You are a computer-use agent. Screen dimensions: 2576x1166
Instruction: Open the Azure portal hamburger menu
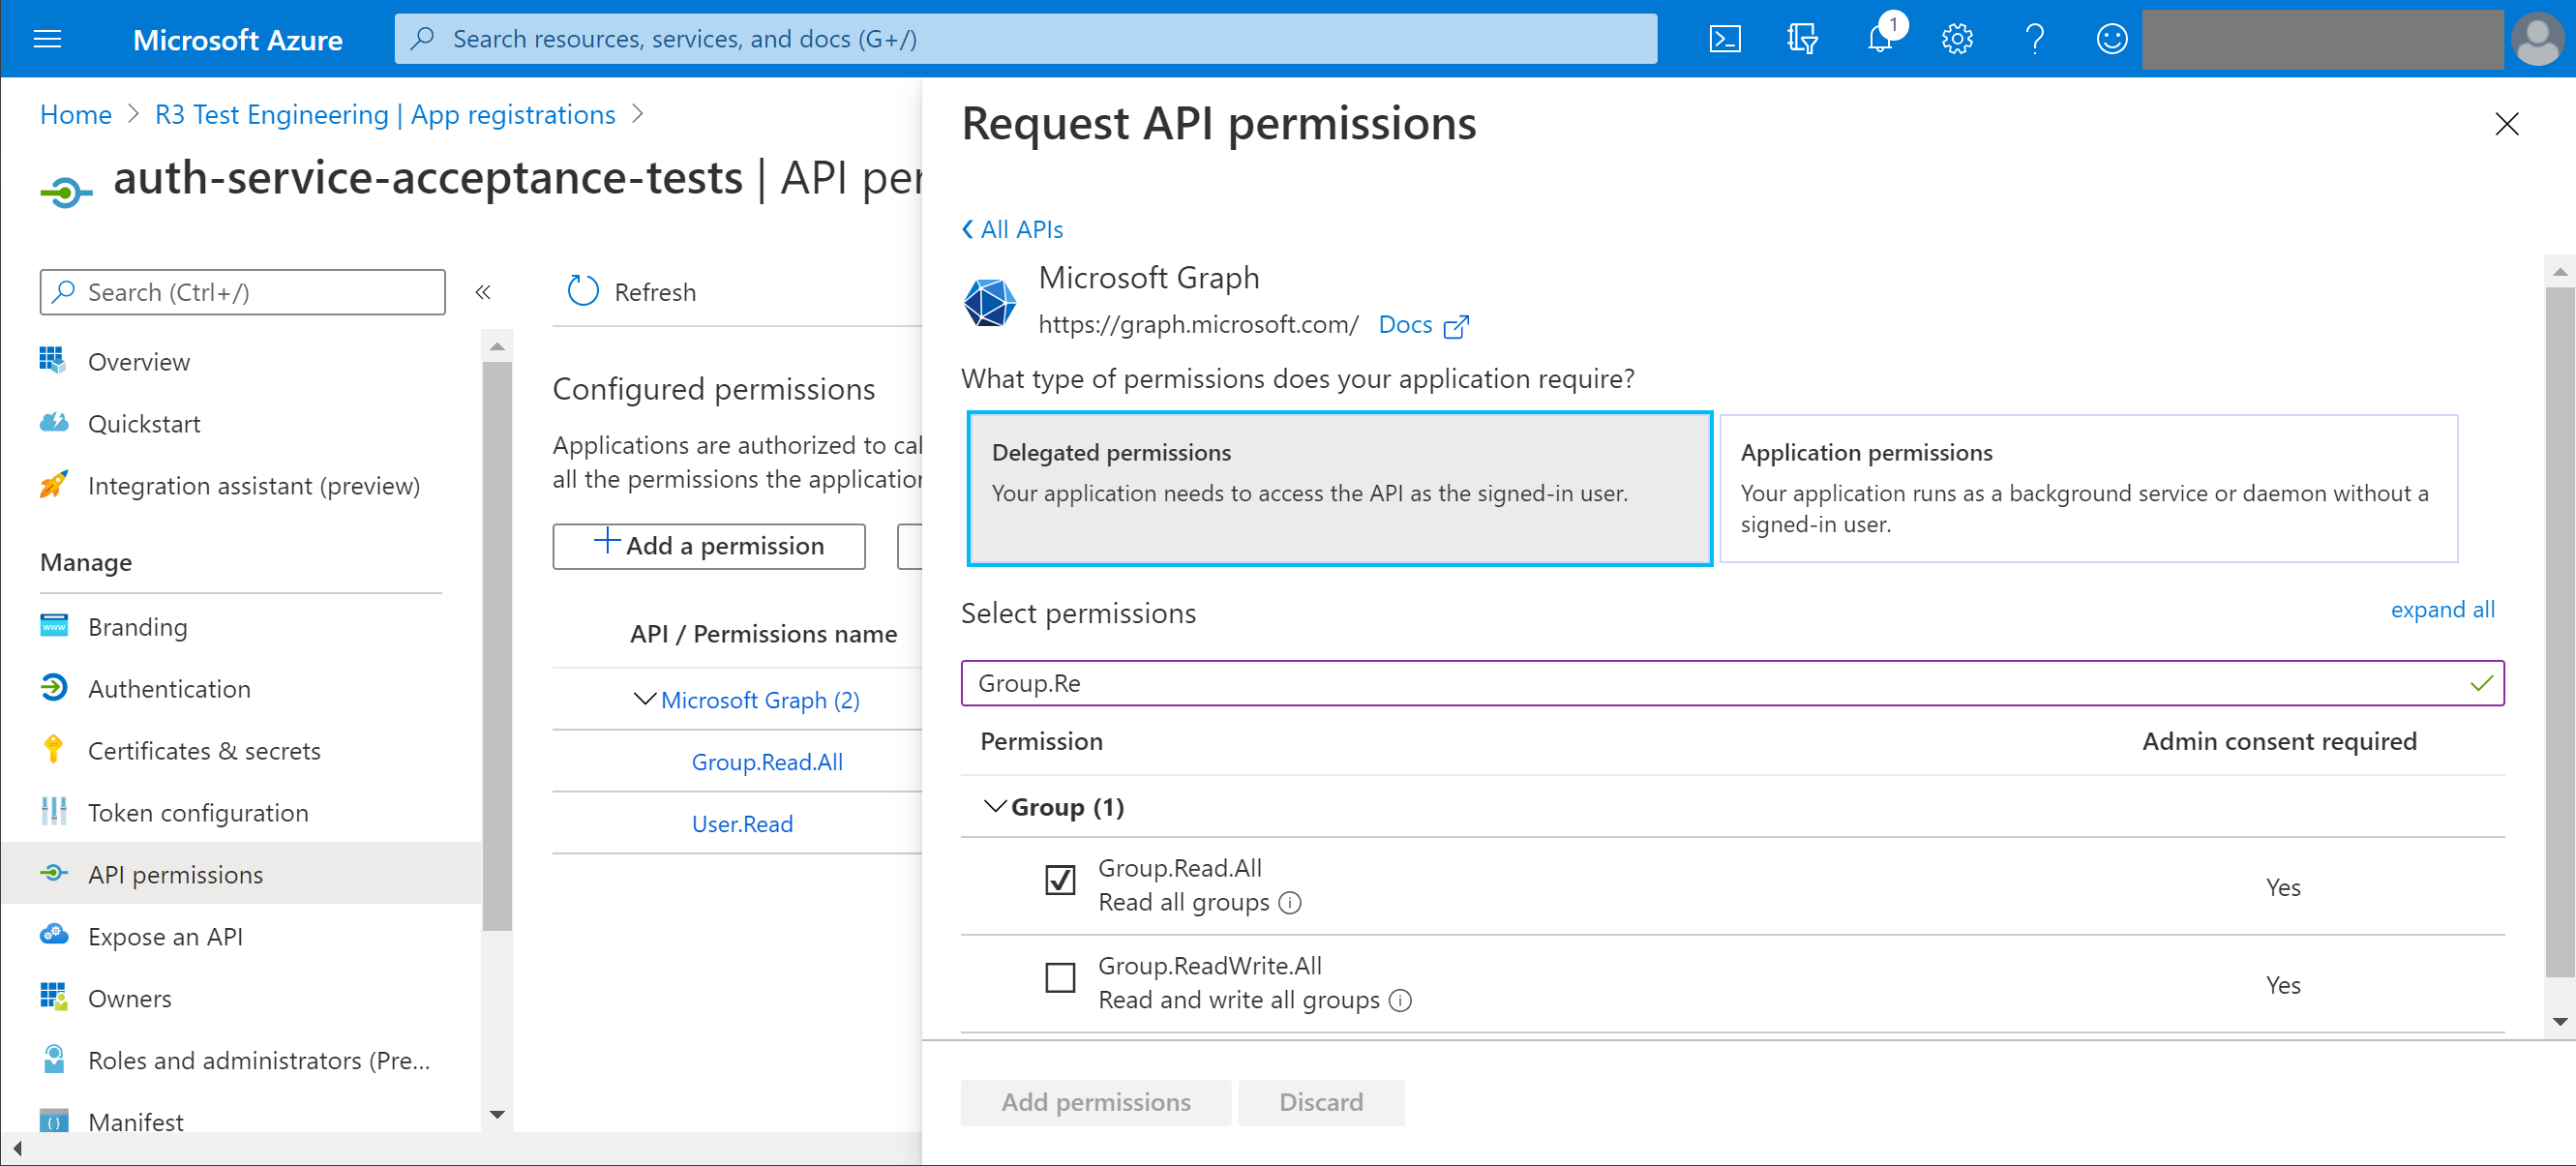[47, 39]
